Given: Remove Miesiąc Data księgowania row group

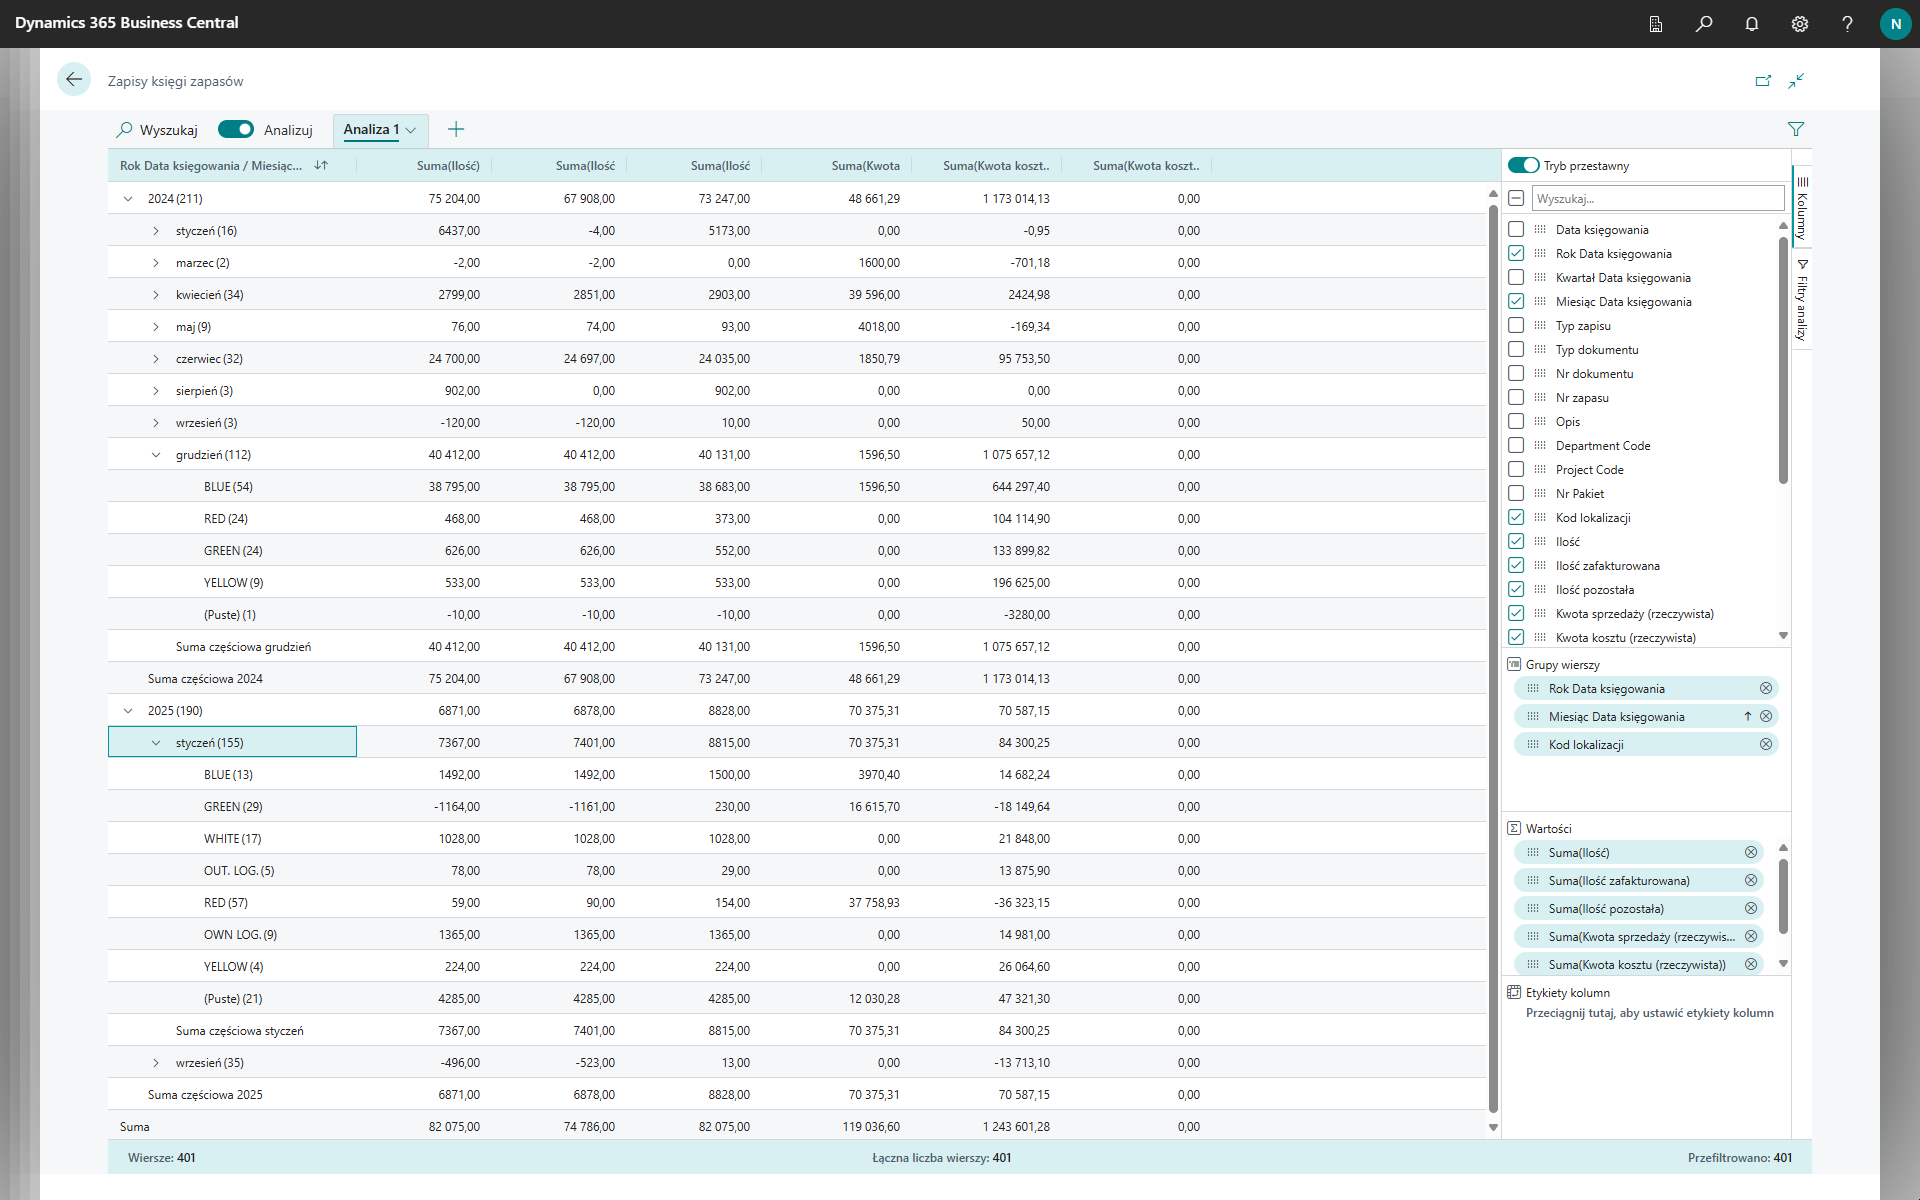Looking at the screenshot, I should 1766,716.
